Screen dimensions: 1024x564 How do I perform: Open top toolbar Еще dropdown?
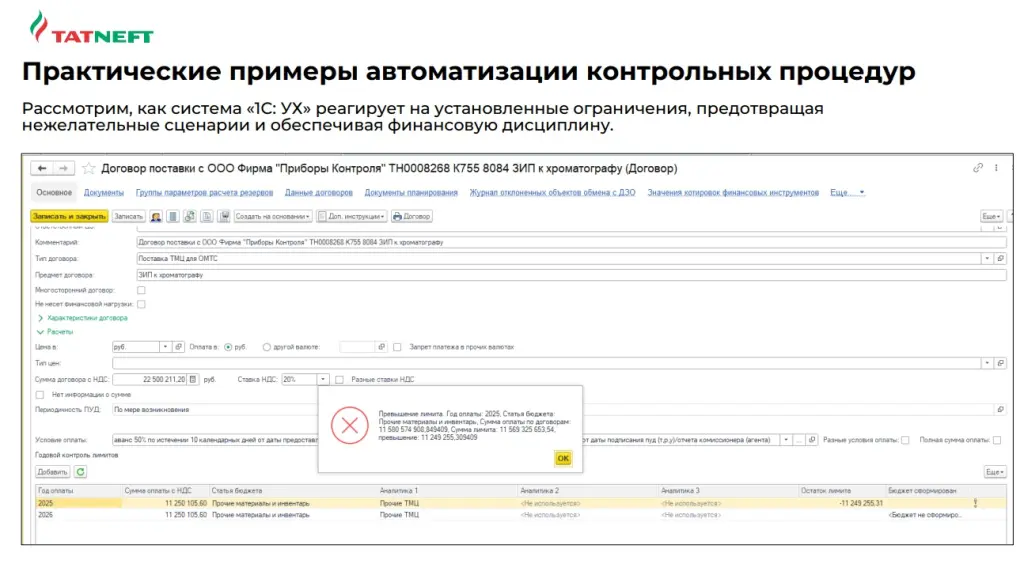pos(991,216)
